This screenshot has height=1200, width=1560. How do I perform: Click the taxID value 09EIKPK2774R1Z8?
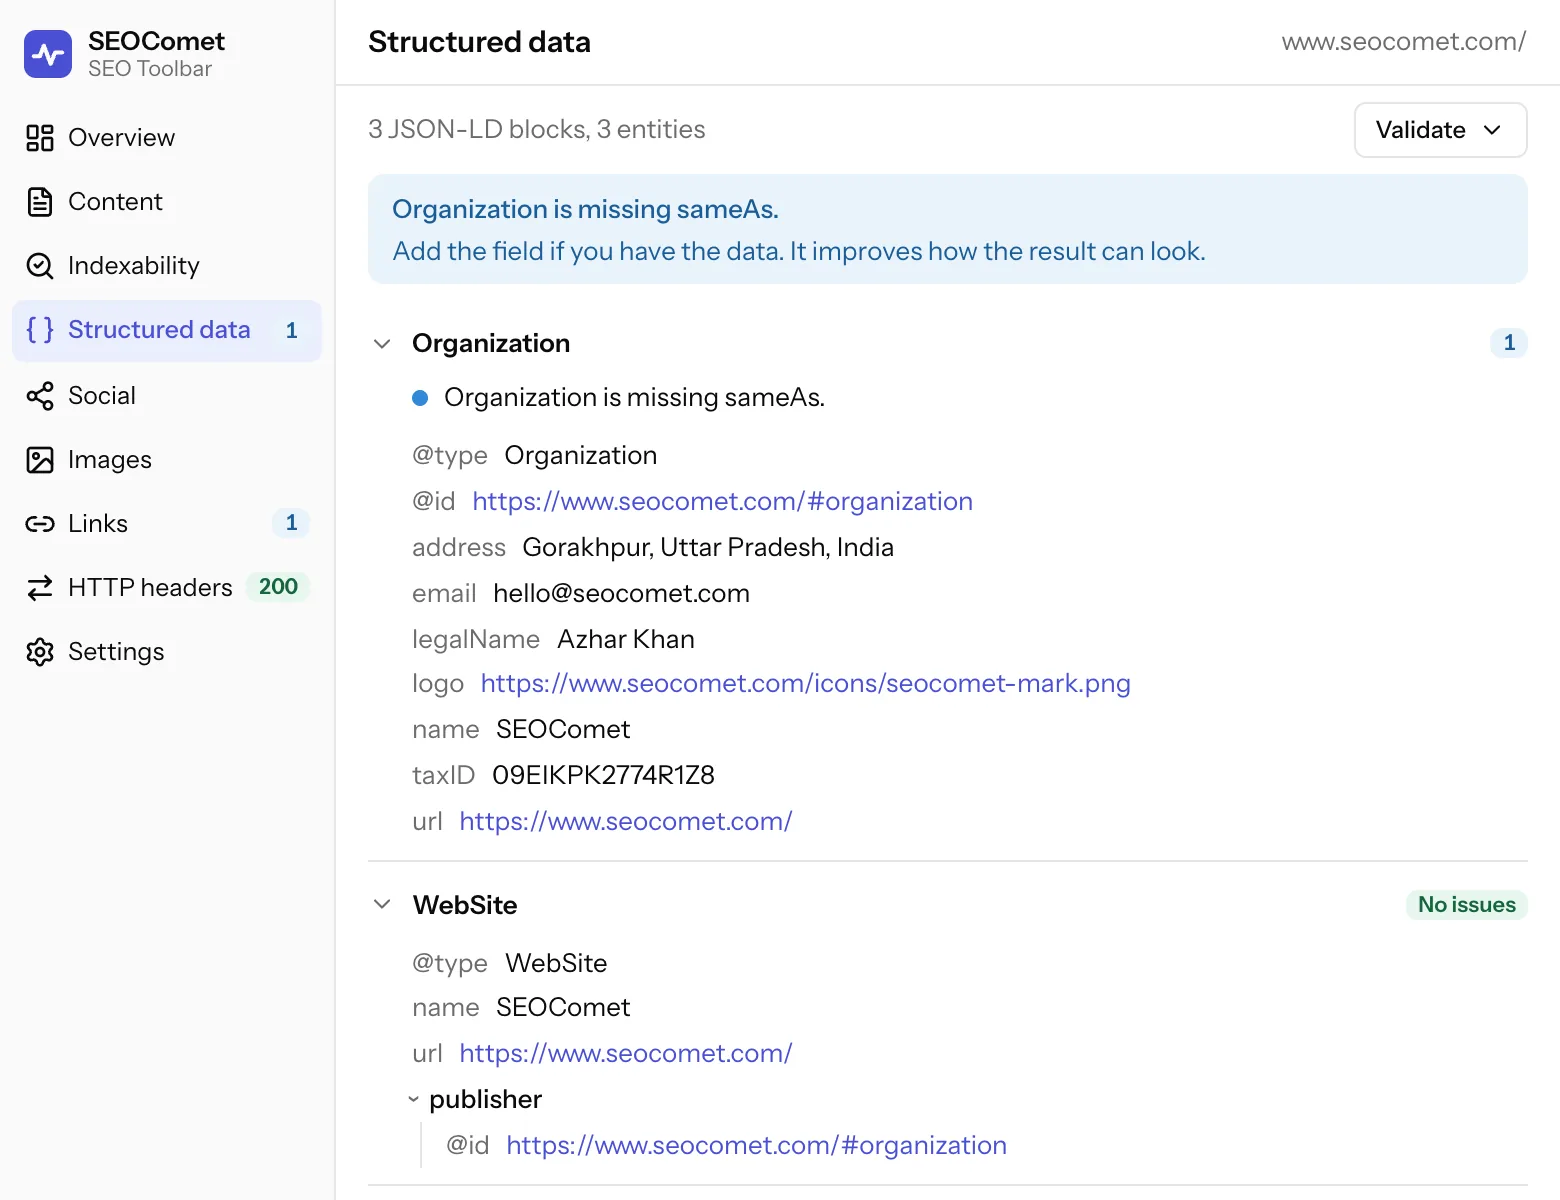603,776
